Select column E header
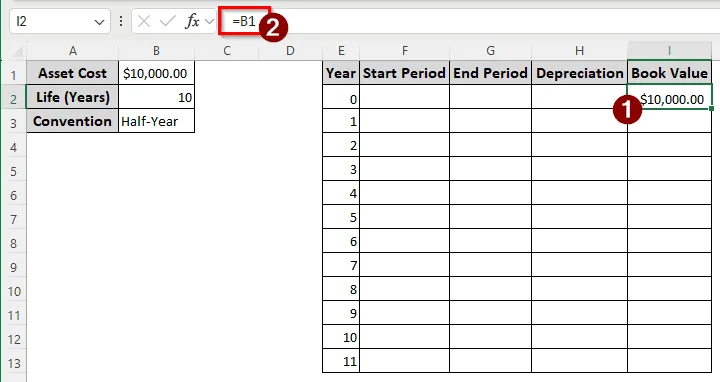Image resolution: width=720 pixels, height=382 pixels. pos(341,51)
